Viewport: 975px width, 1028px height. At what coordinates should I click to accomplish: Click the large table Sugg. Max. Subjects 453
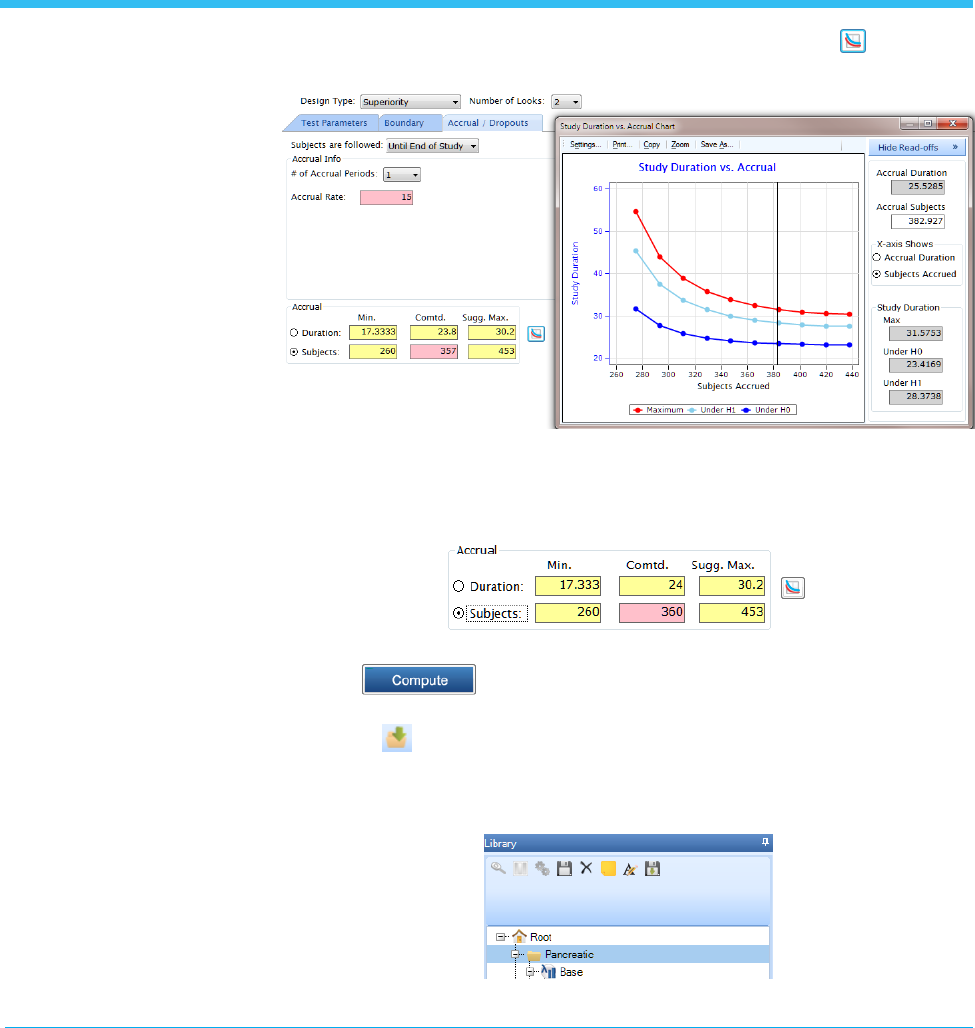[x=732, y=612]
